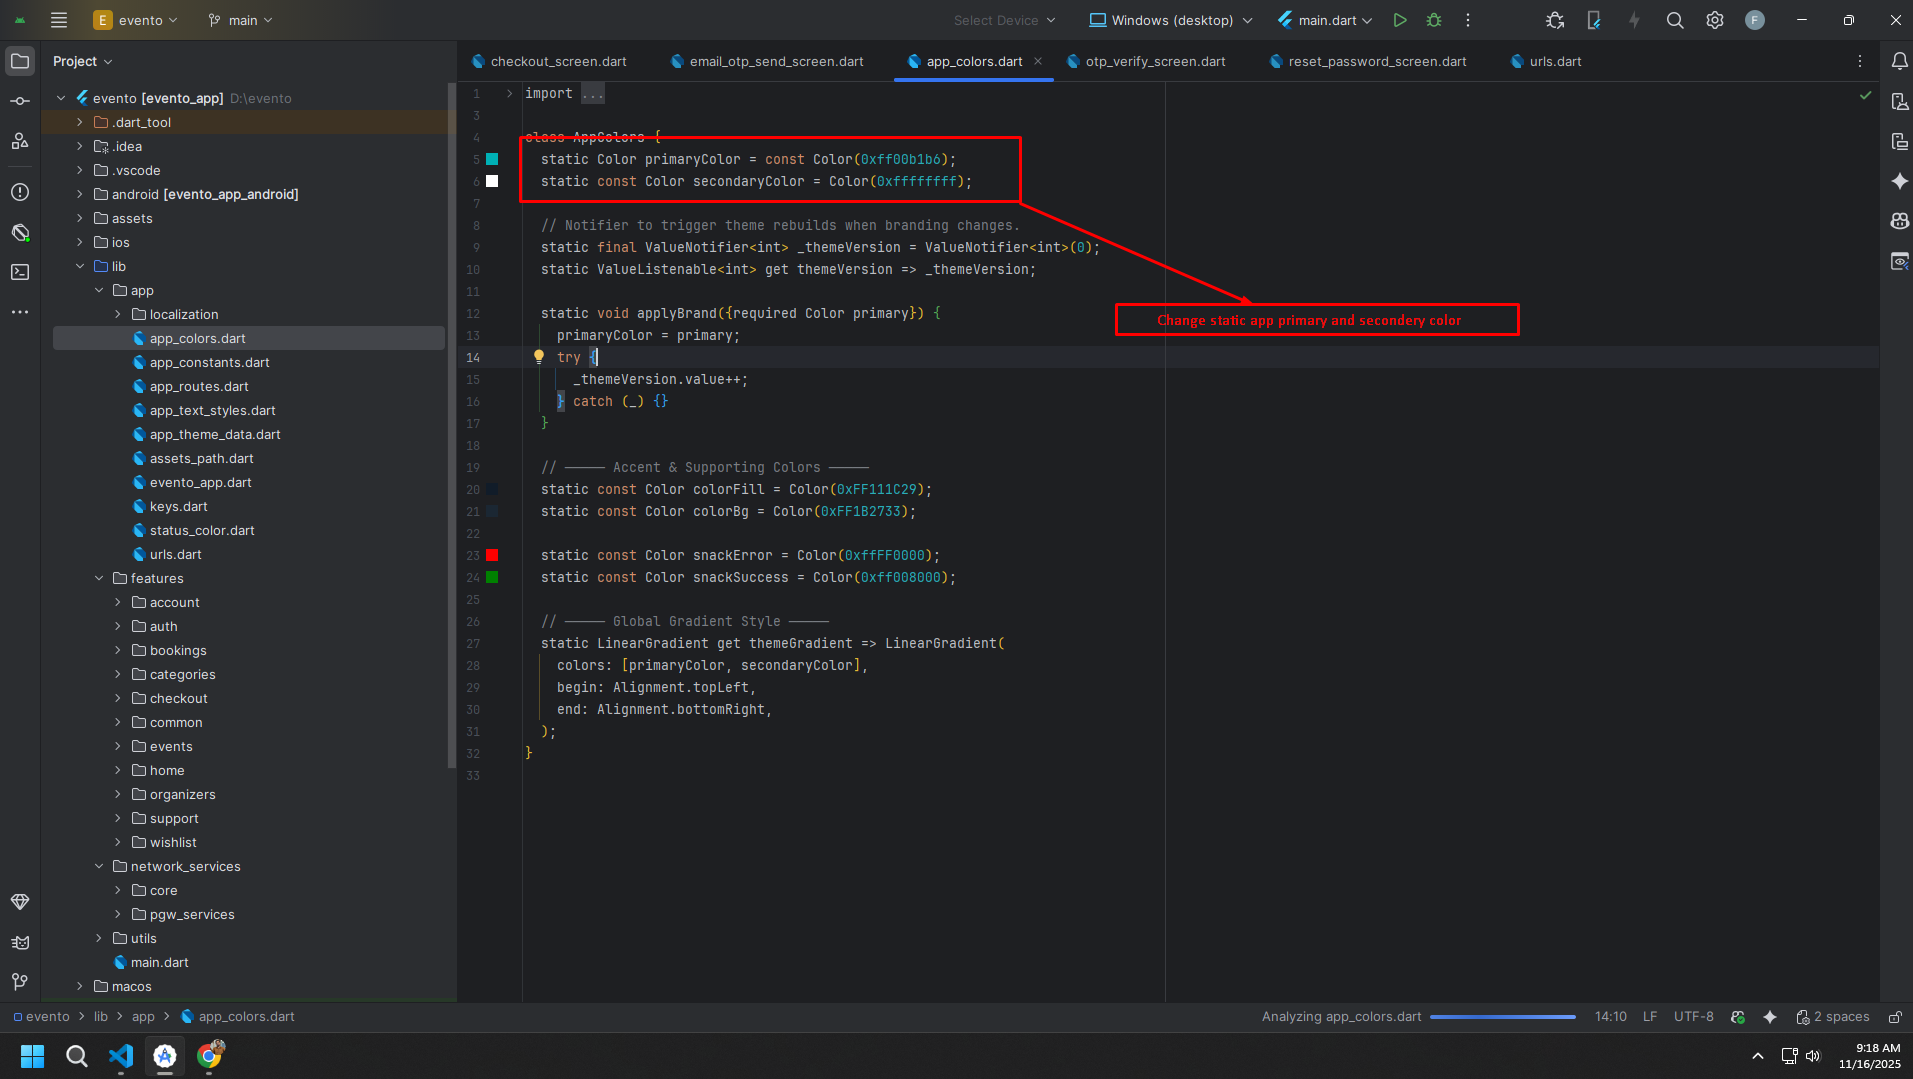Screen dimensions: 1913x1079
Task: Switch to the checkout_screen.dart tab
Action: point(556,61)
